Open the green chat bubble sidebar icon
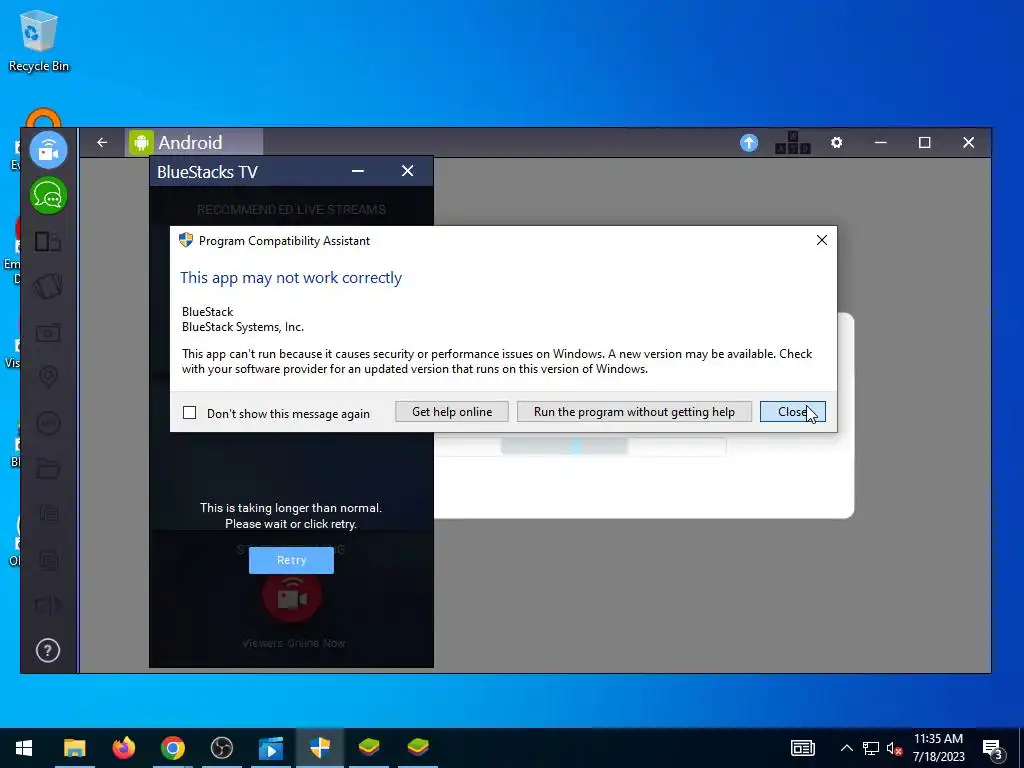 [48, 195]
